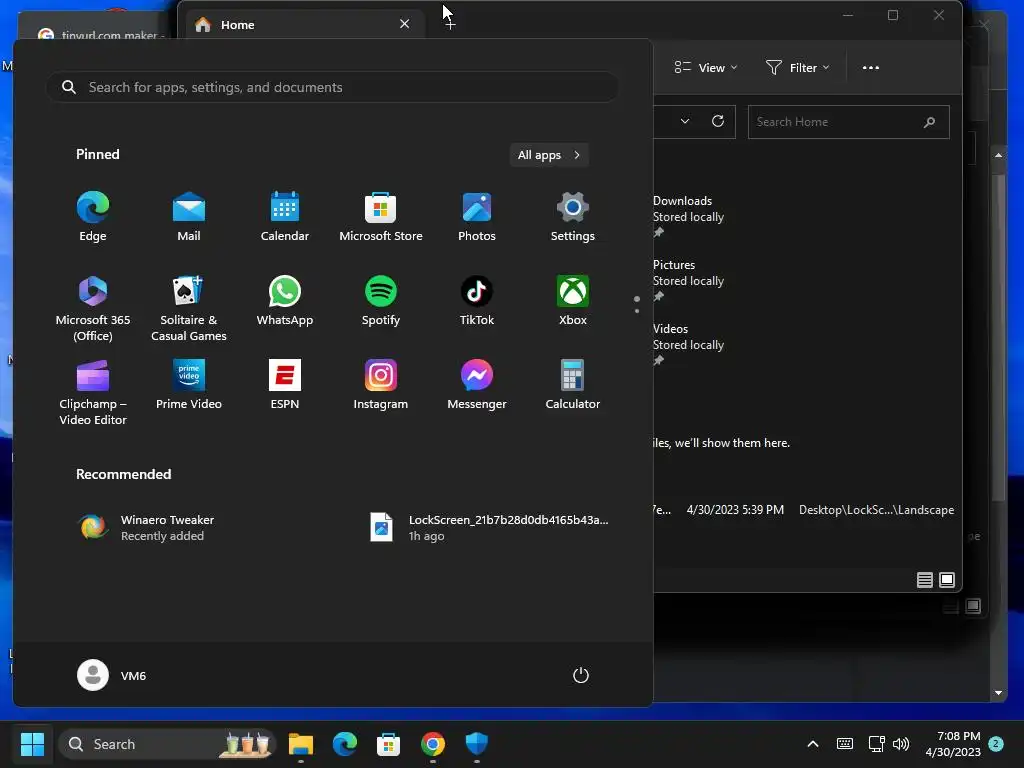Viewport: 1024px width, 768px height.
Task: Open Solitaire & Casual Games
Action: pos(189,308)
